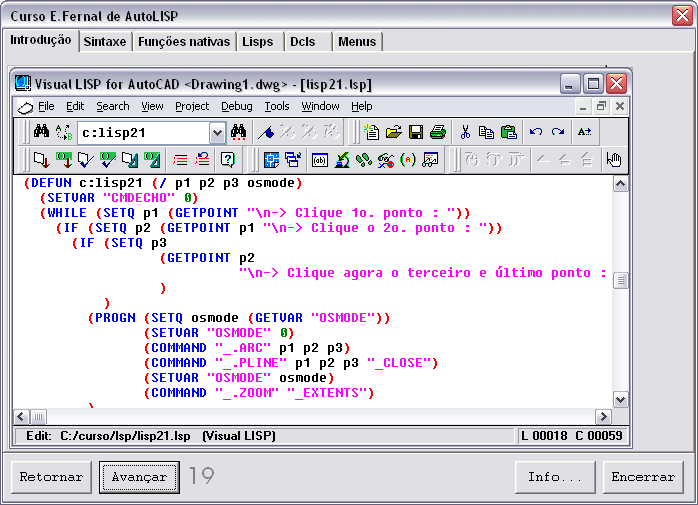
Task: Open the Project menu
Action: tap(192, 106)
